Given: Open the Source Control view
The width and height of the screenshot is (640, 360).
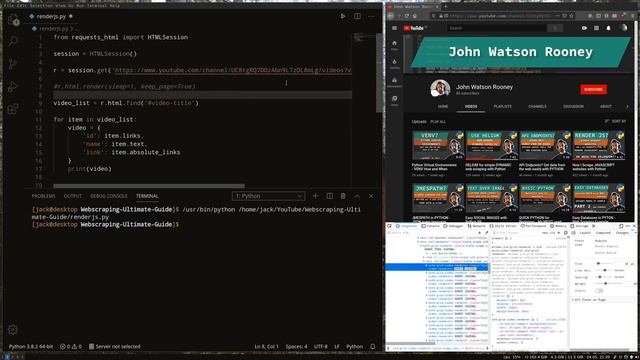Looking at the screenshot, I should tap(13, 64).
